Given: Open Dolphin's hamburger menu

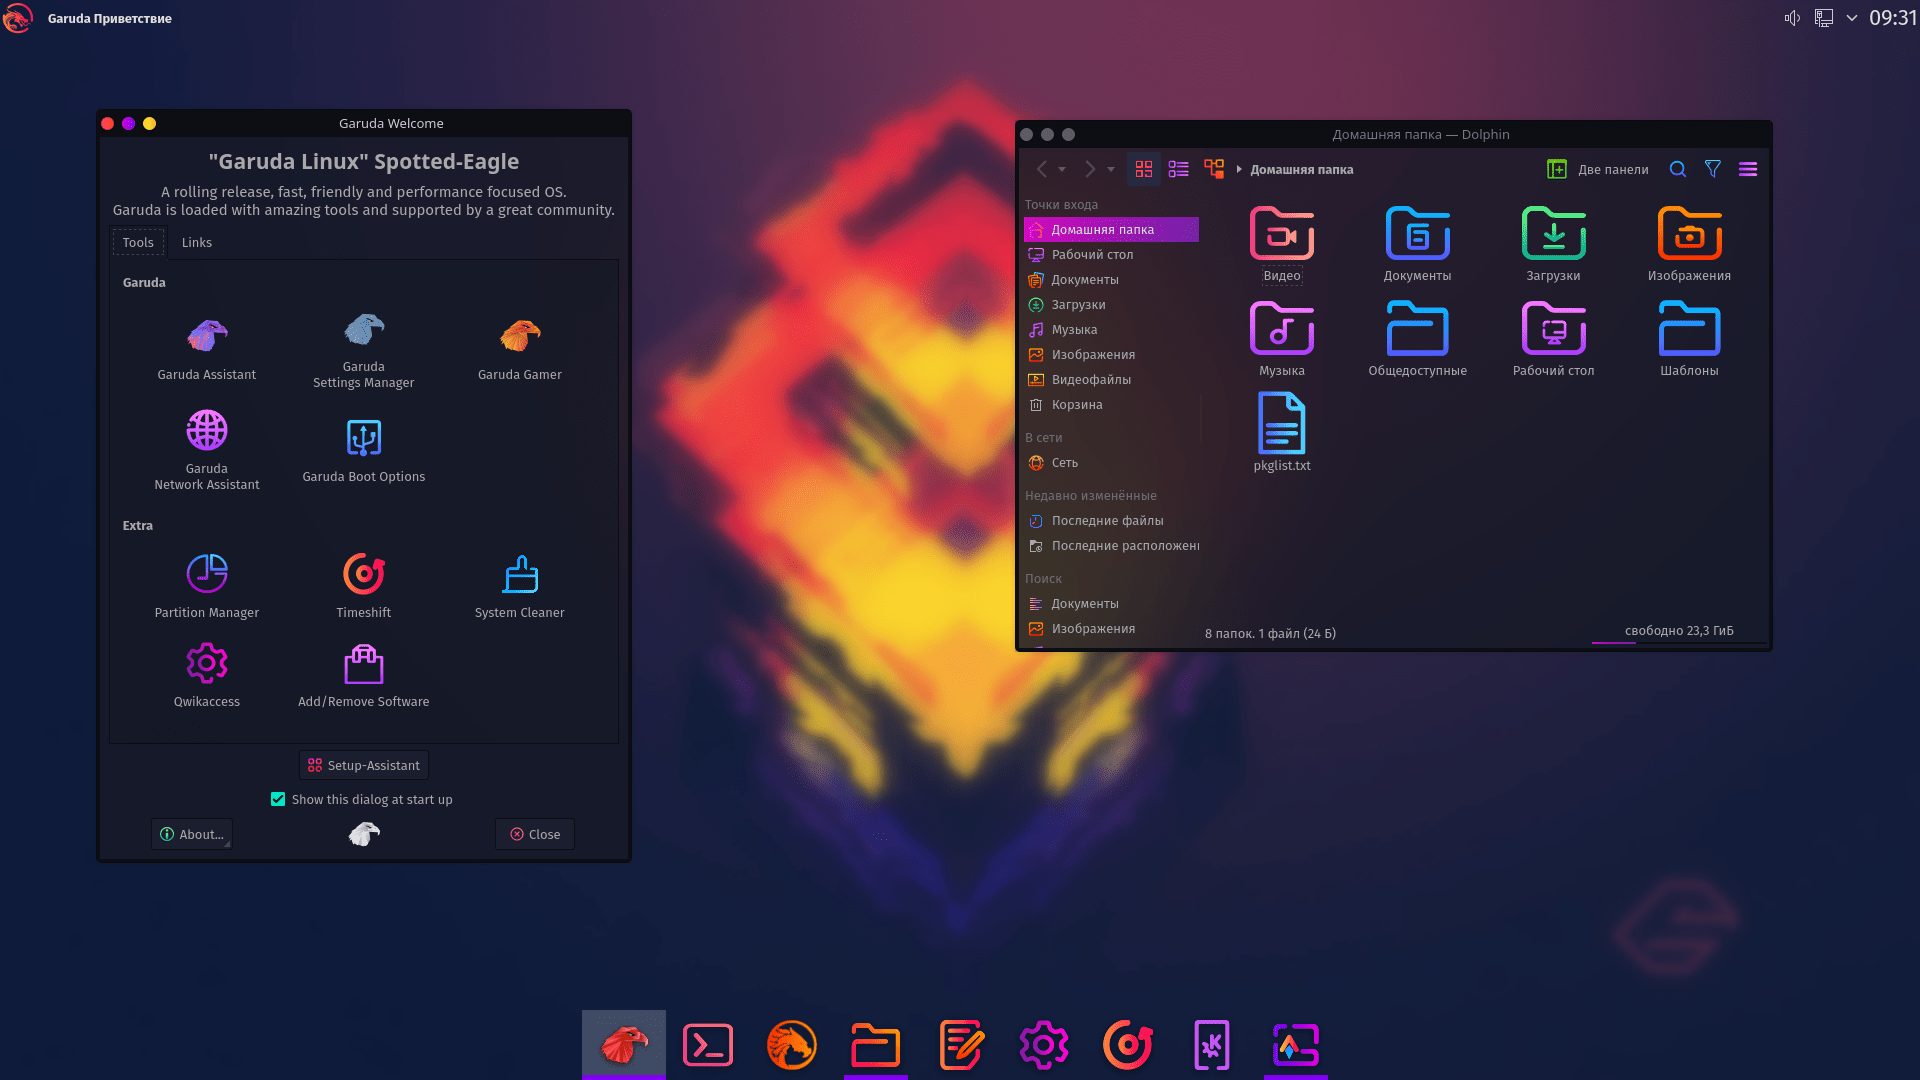Looking at the screenshot, I should [1748, 169].
